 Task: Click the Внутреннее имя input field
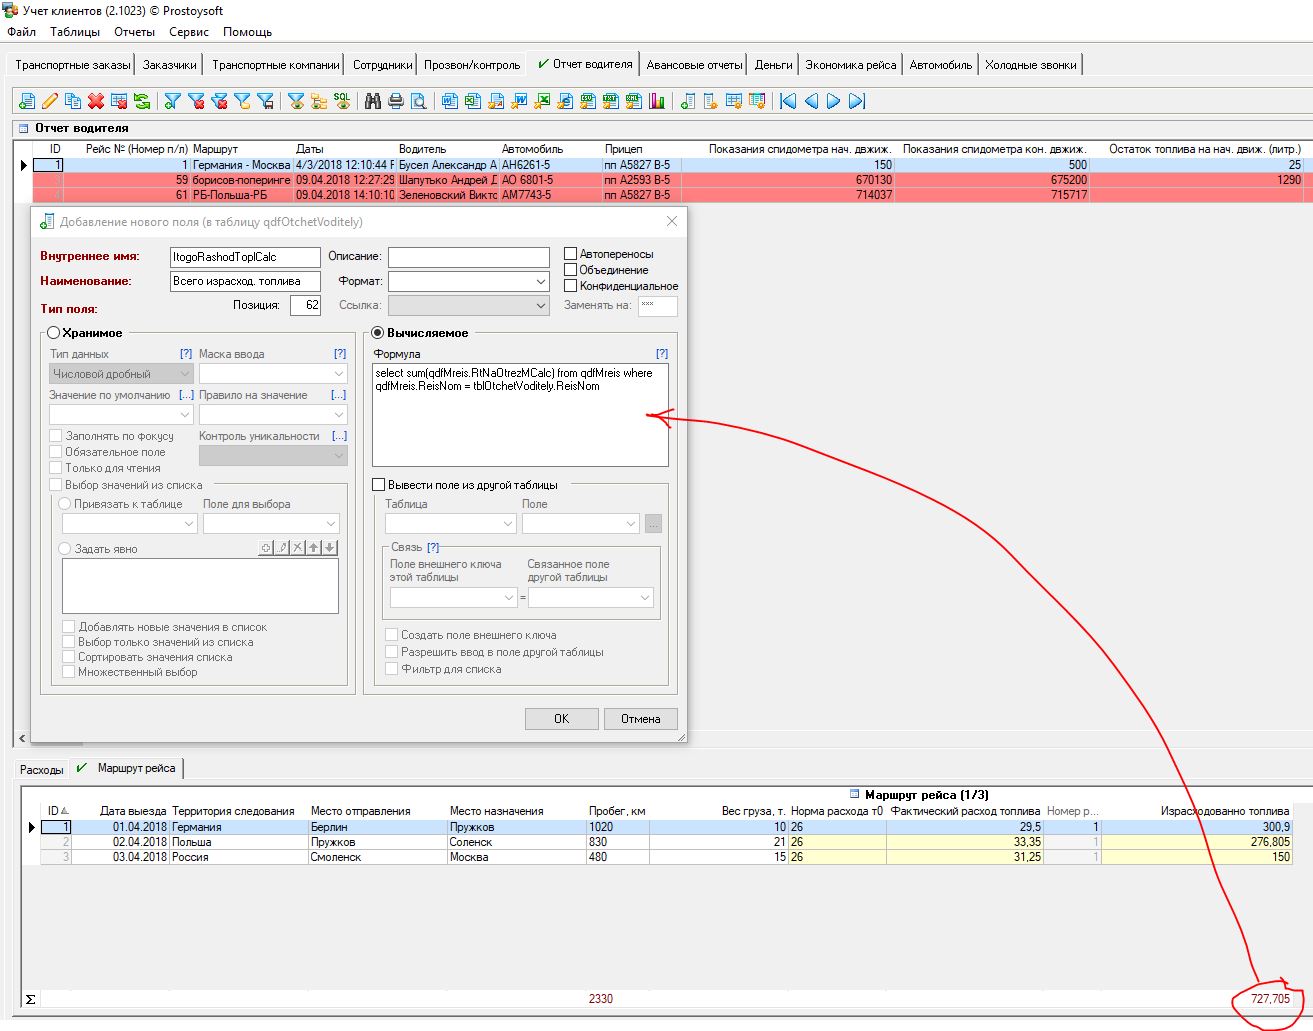point(245,257)
